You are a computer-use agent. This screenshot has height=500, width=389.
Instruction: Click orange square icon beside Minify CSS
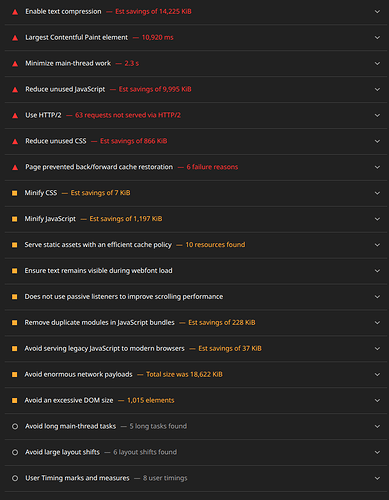click(15, 193)
